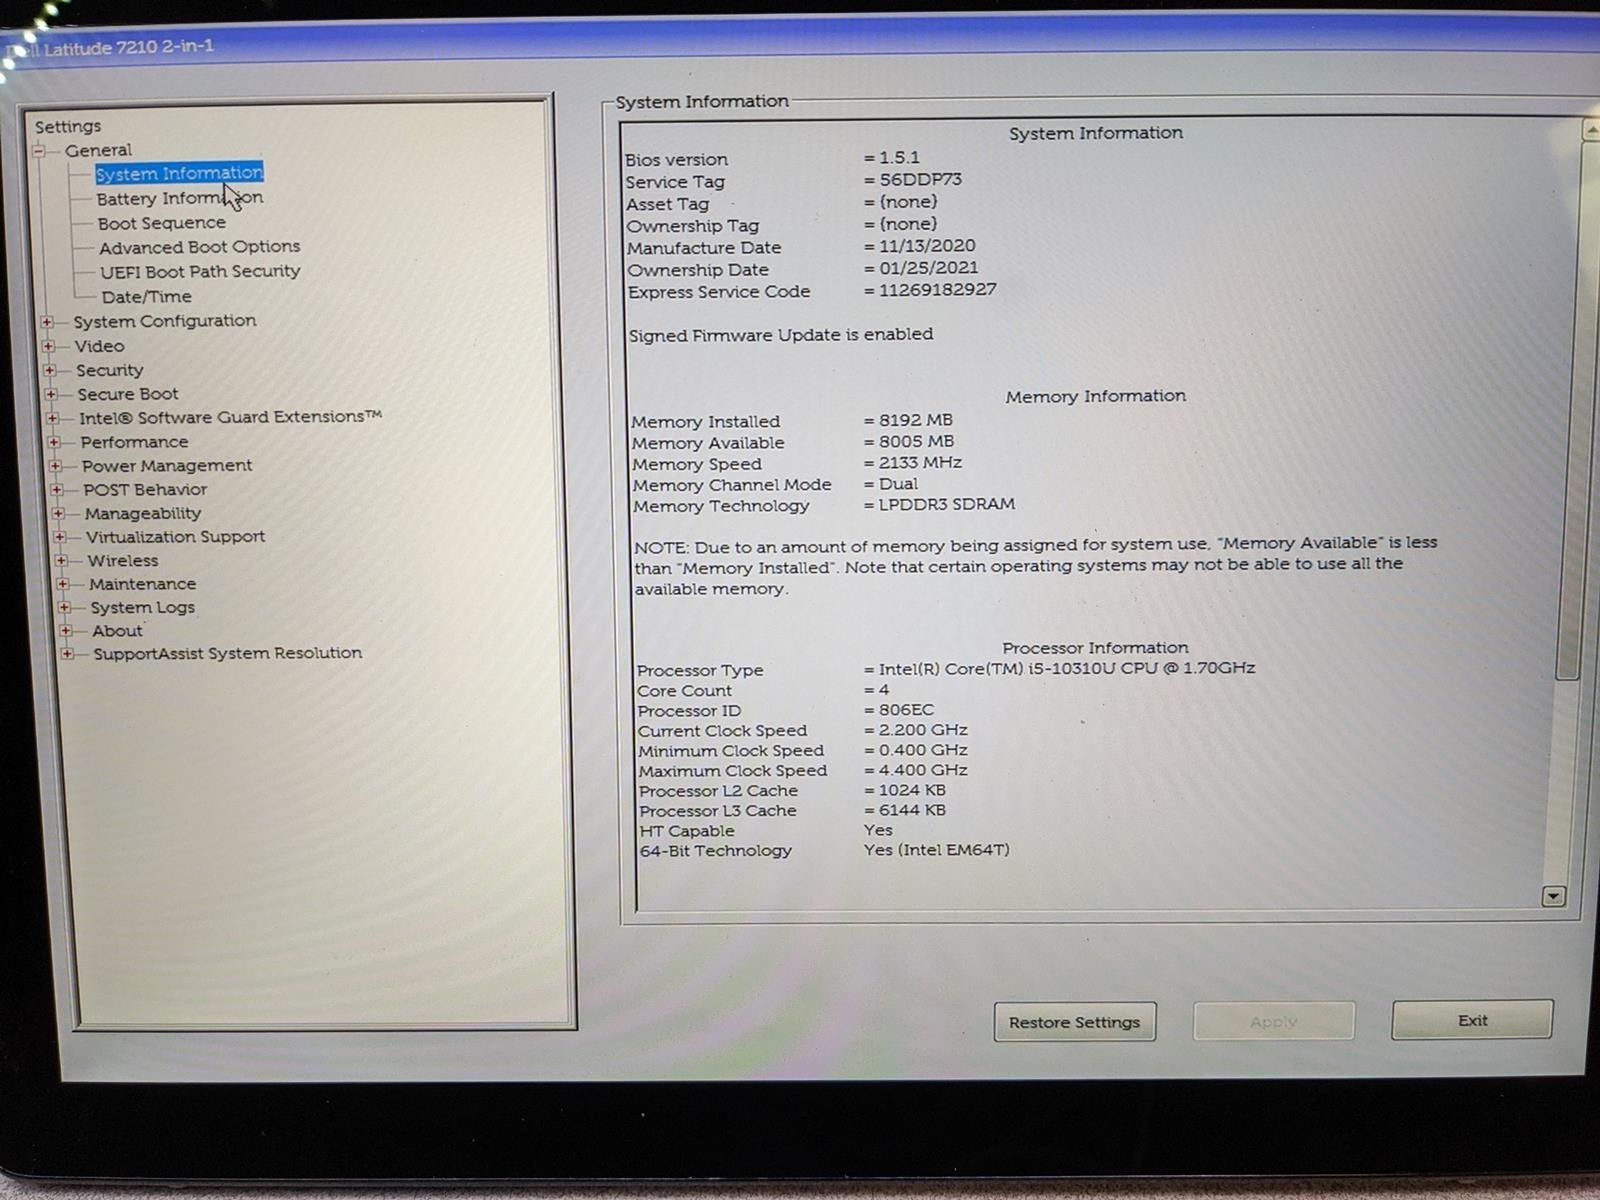Click Processor L3 Cache 6144 KB
The width and height of the screenshot is (1600, 1200).
pyautogui.click(x=912, y=810)
